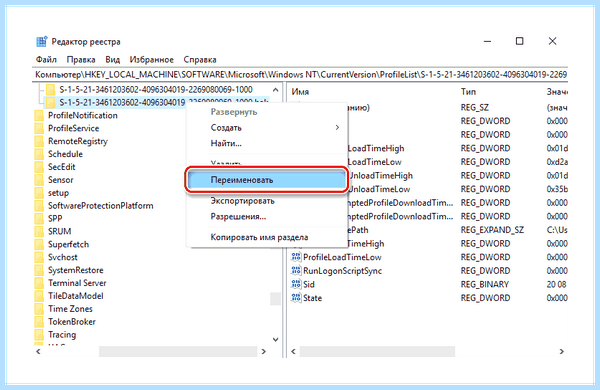Open Разрешения... from the context menu
The image size is (600, 390).
pos(267,216)
